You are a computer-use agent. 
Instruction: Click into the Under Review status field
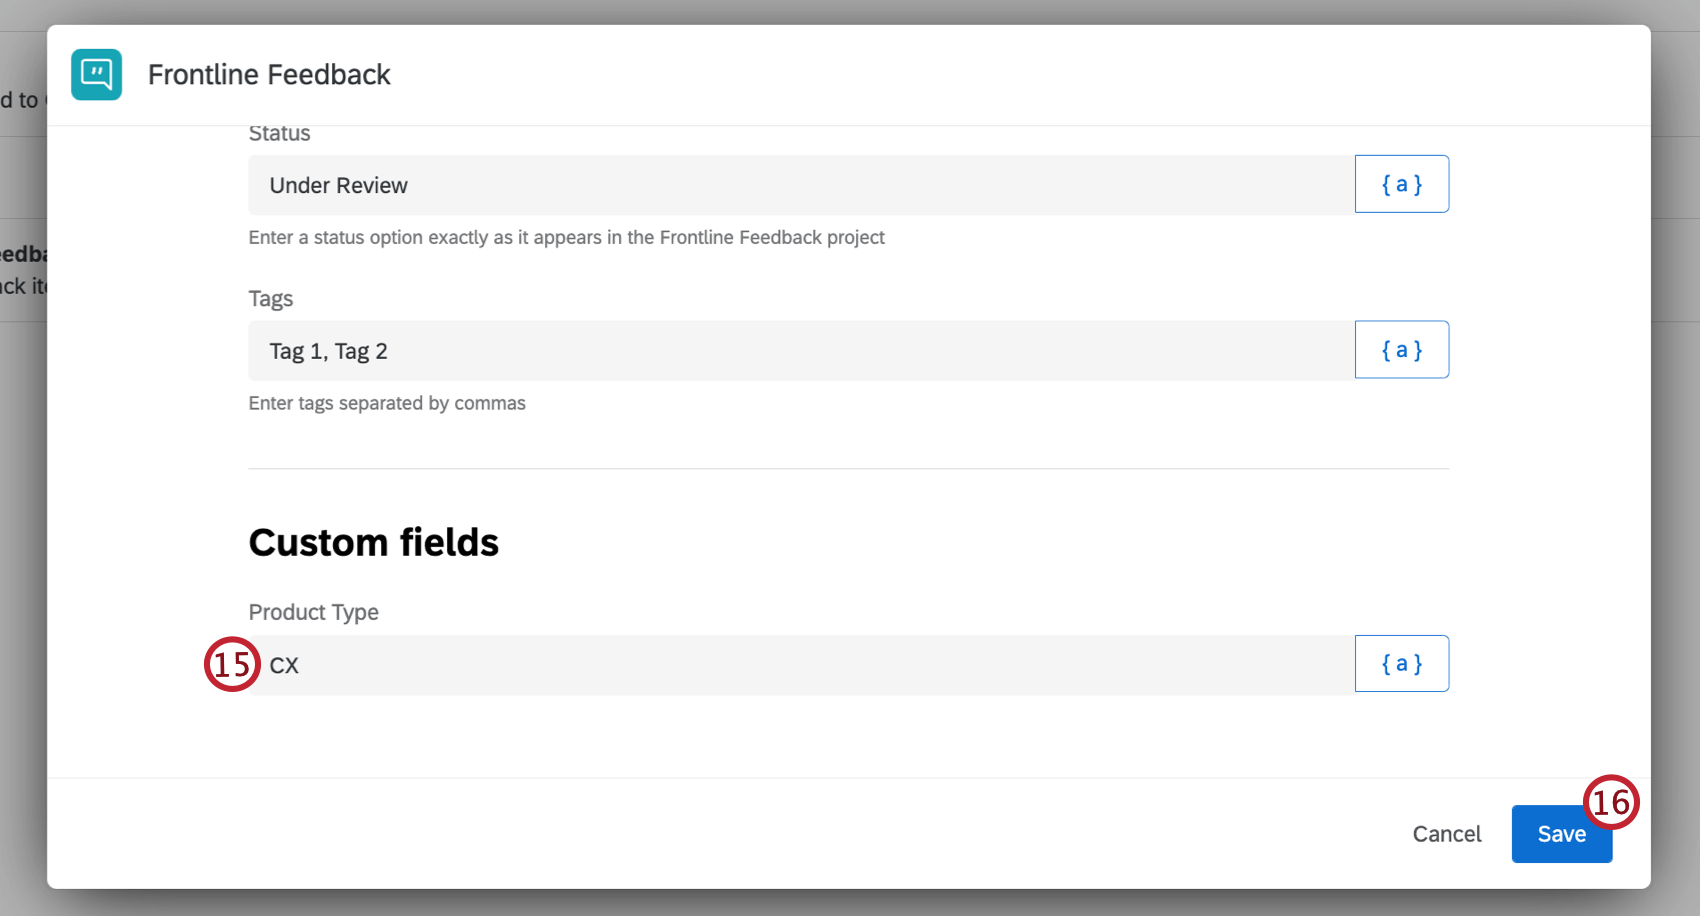click(800, 185)
